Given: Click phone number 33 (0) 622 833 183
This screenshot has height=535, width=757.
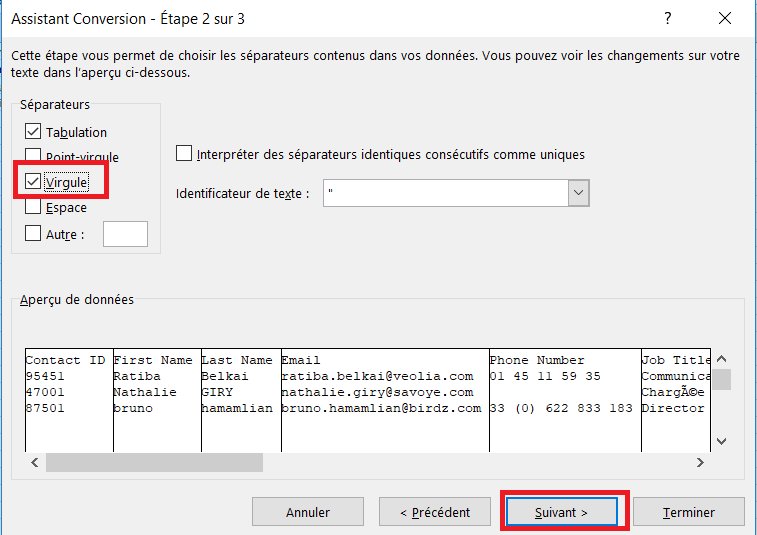Looking at the screenshot, I should (561, 408).
